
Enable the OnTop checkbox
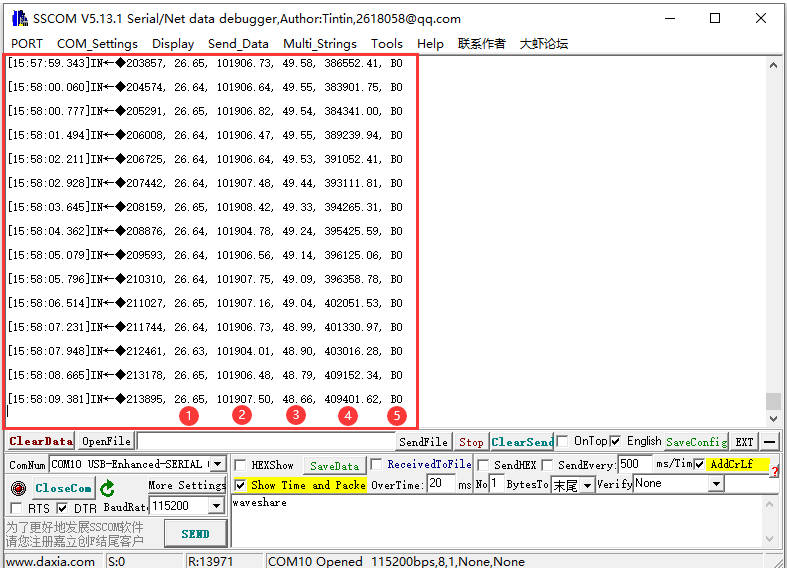pos(563,441)
